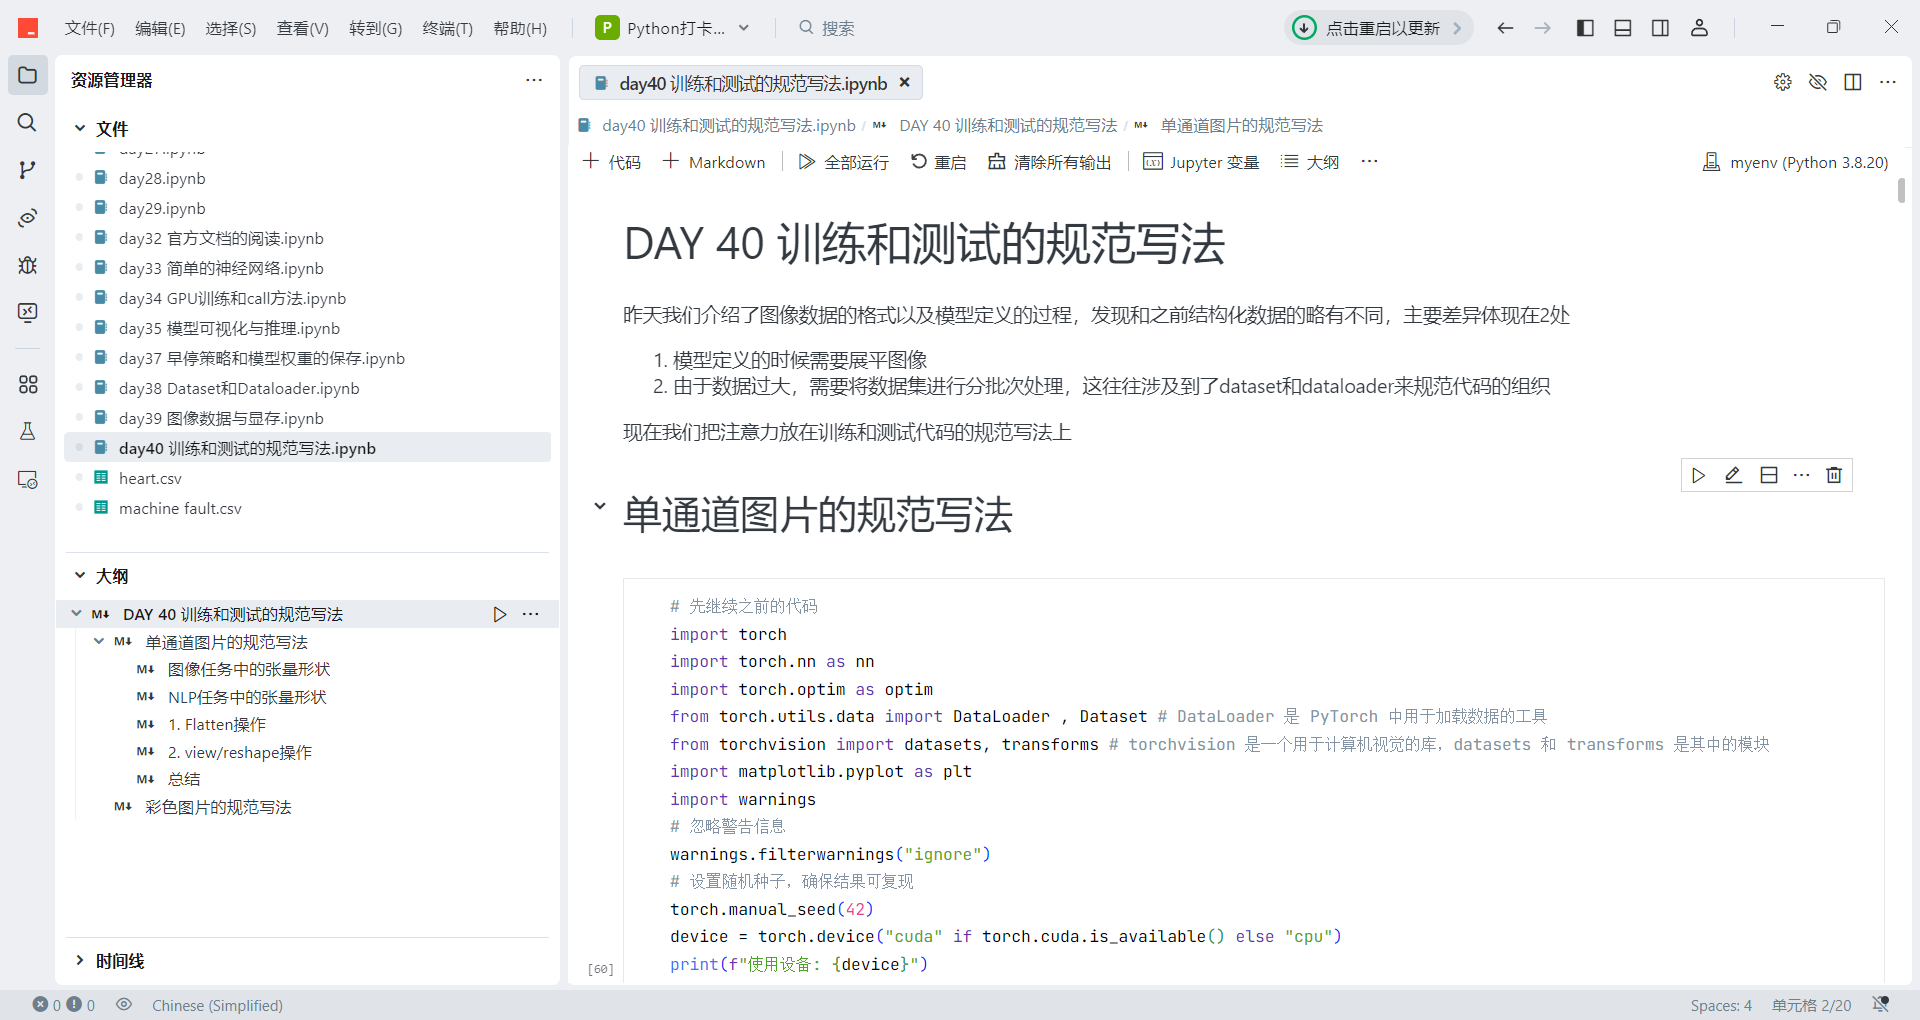Open the Extensions view
The image size is (1920, 1020).
[x=27, y=384]
